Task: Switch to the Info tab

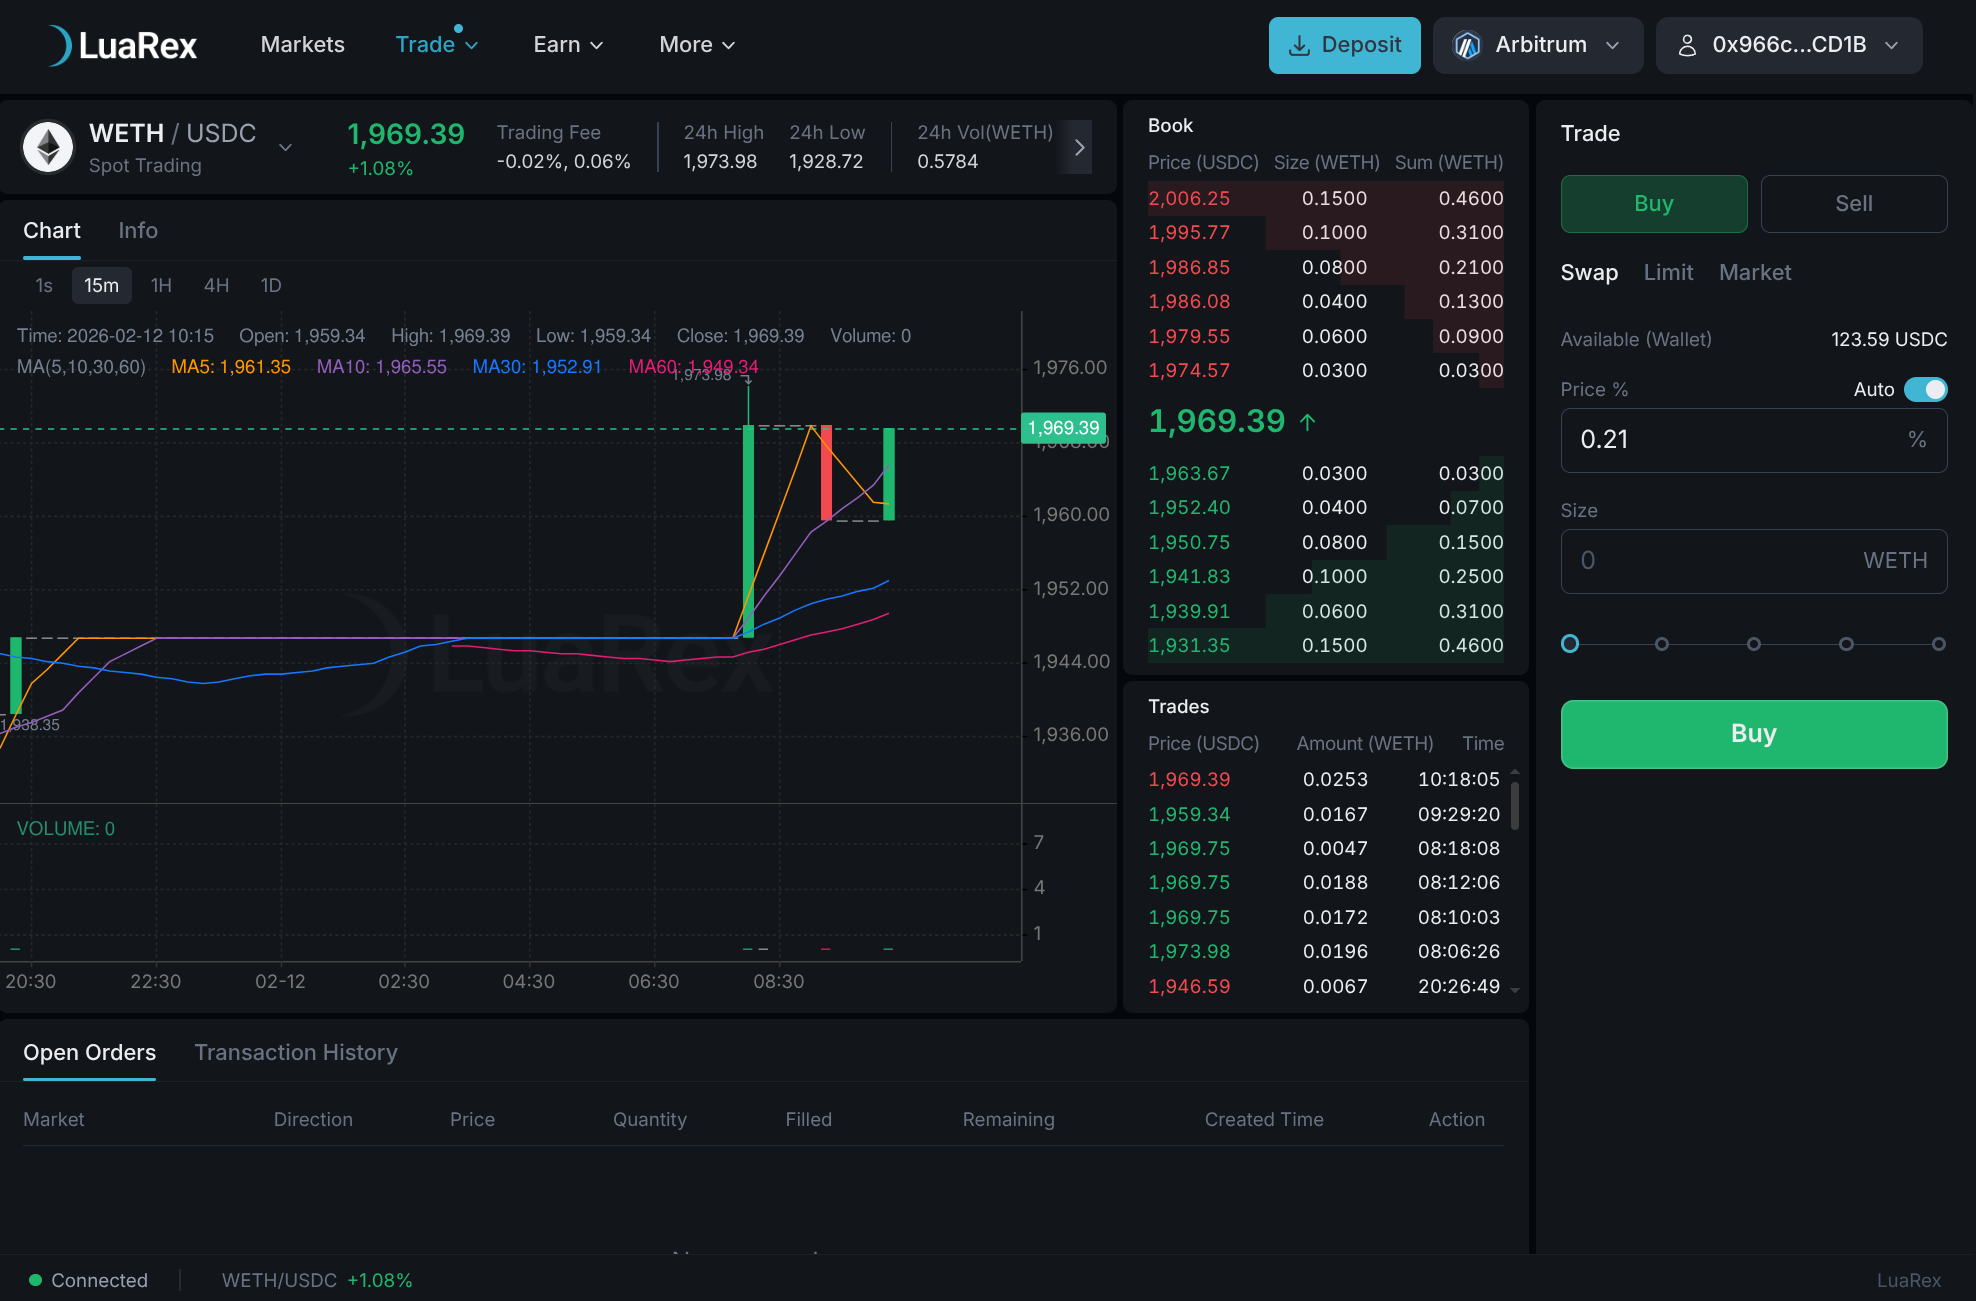Action: pos(138,231)
